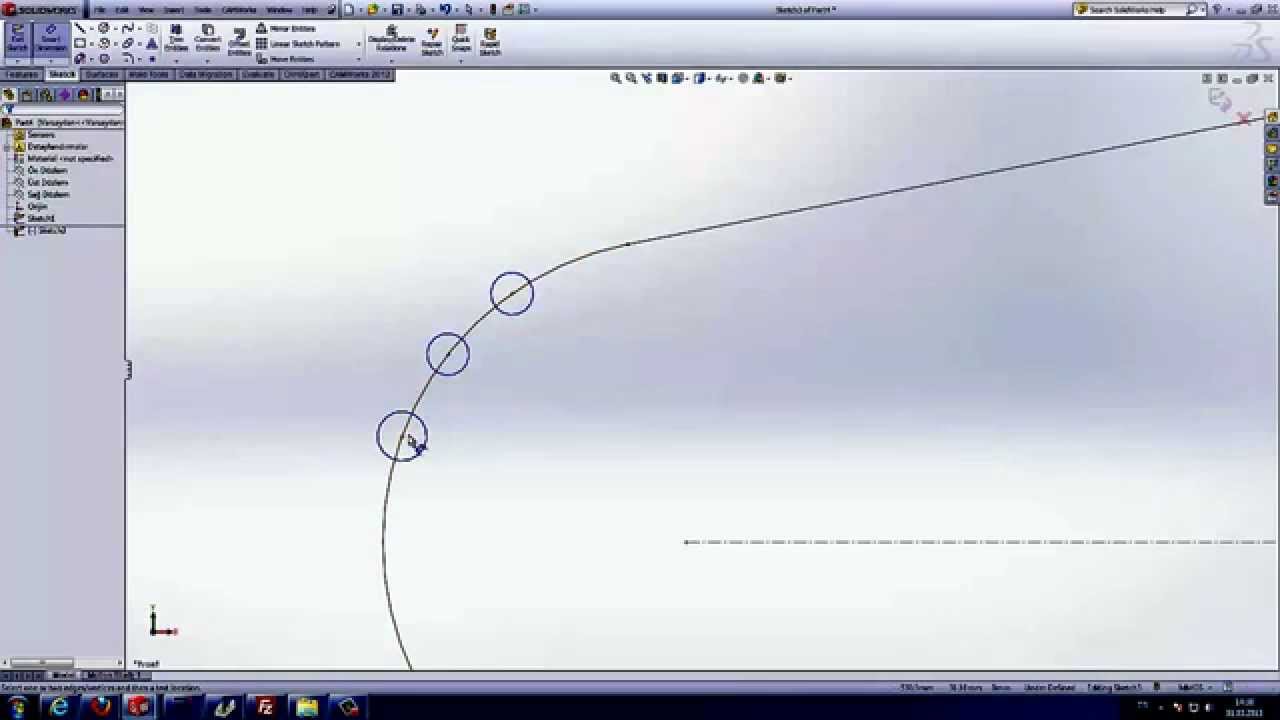Click Move Entities command
1280x720 pixels.
click(x=285, y=59)
